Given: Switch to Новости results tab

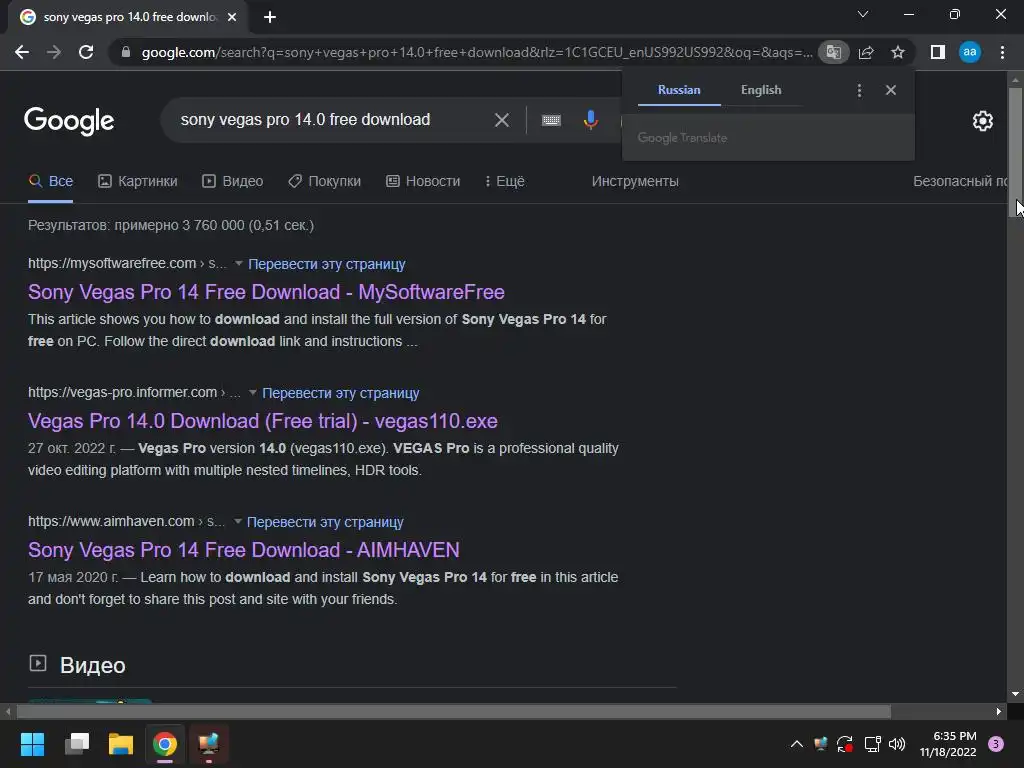Looking at the screenshot, I should (x=423, y=181).
